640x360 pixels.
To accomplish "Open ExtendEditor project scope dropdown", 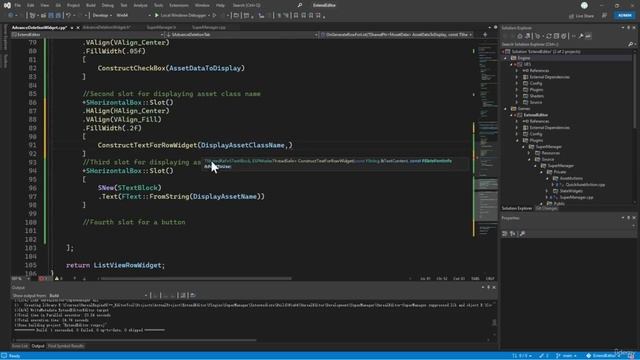I will click(x=88, y=35).
